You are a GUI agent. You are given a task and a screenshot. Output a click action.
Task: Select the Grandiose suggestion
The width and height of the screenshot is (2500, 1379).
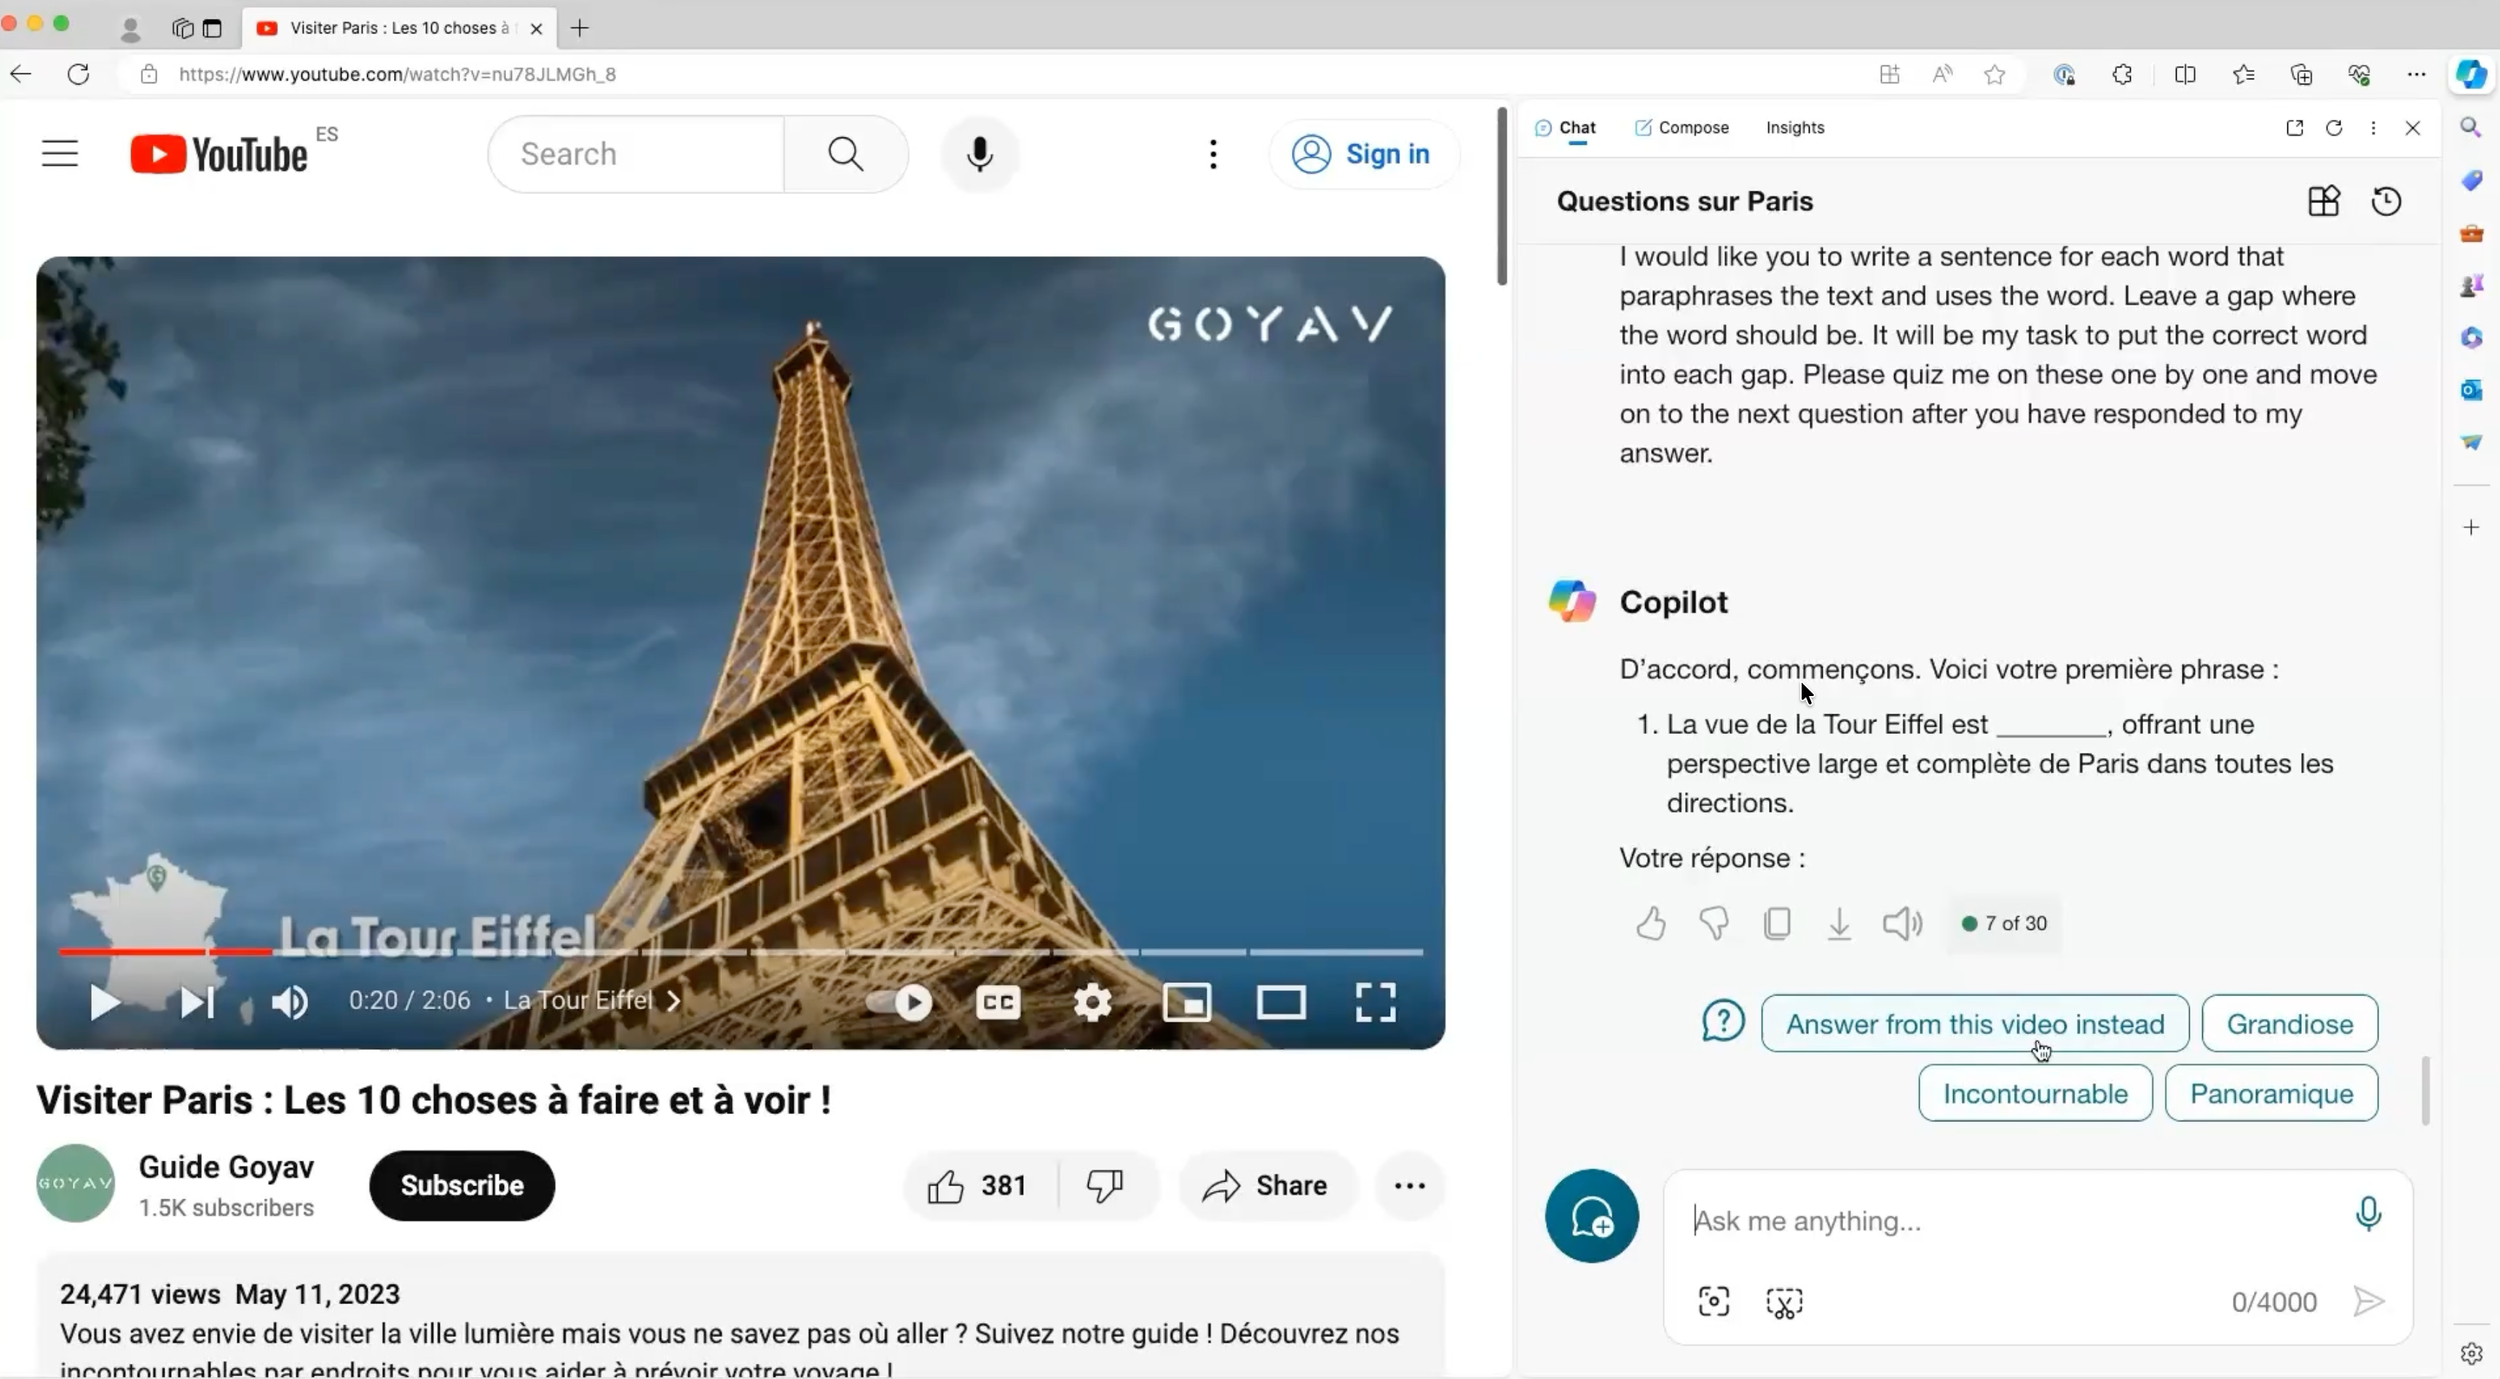[x=2290, y=1023]
